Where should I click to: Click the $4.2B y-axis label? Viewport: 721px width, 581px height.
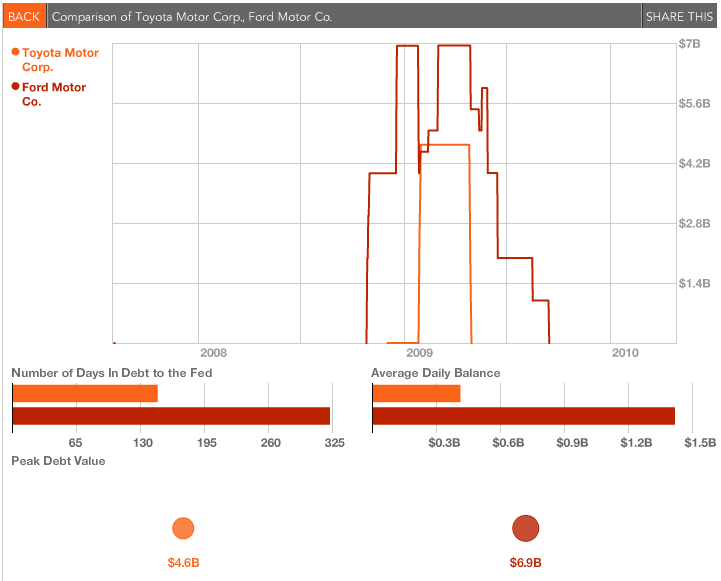tap(694, 163)
